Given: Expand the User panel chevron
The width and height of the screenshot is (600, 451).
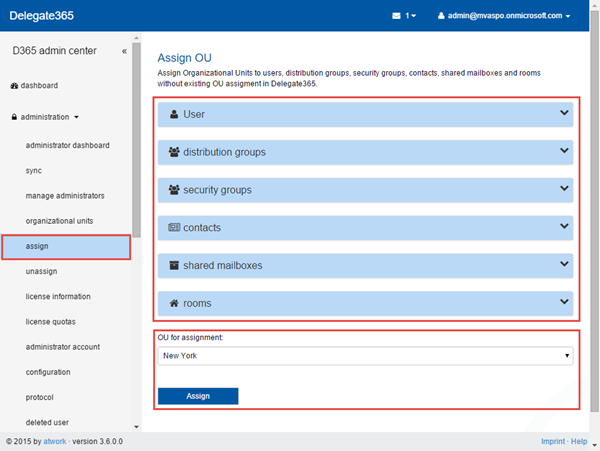Looking at the screenshot, I should pos(565,113).
